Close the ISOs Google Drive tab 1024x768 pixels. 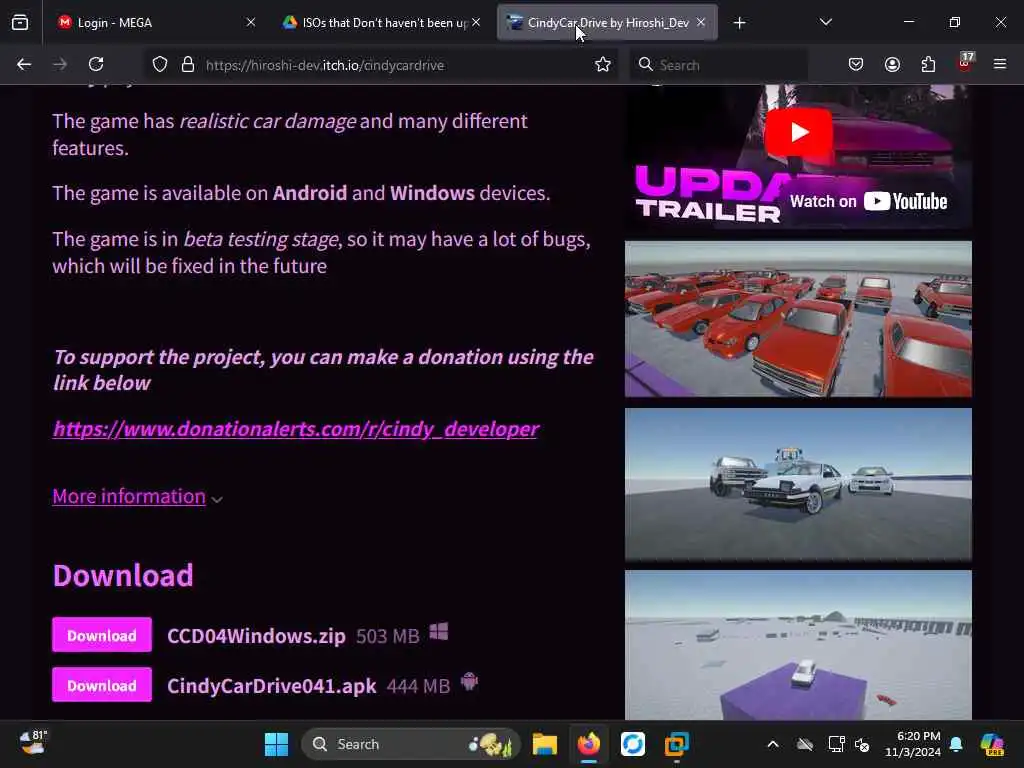click(477, 22)
